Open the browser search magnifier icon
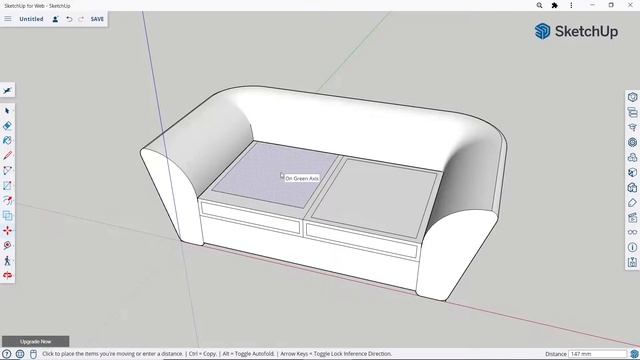 coord(539,5)
